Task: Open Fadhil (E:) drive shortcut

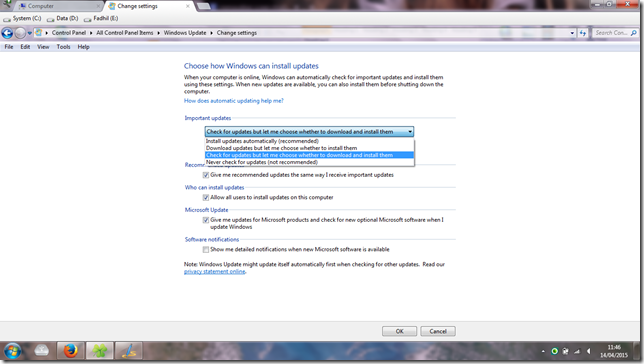Action: click(x=101, y=18)
